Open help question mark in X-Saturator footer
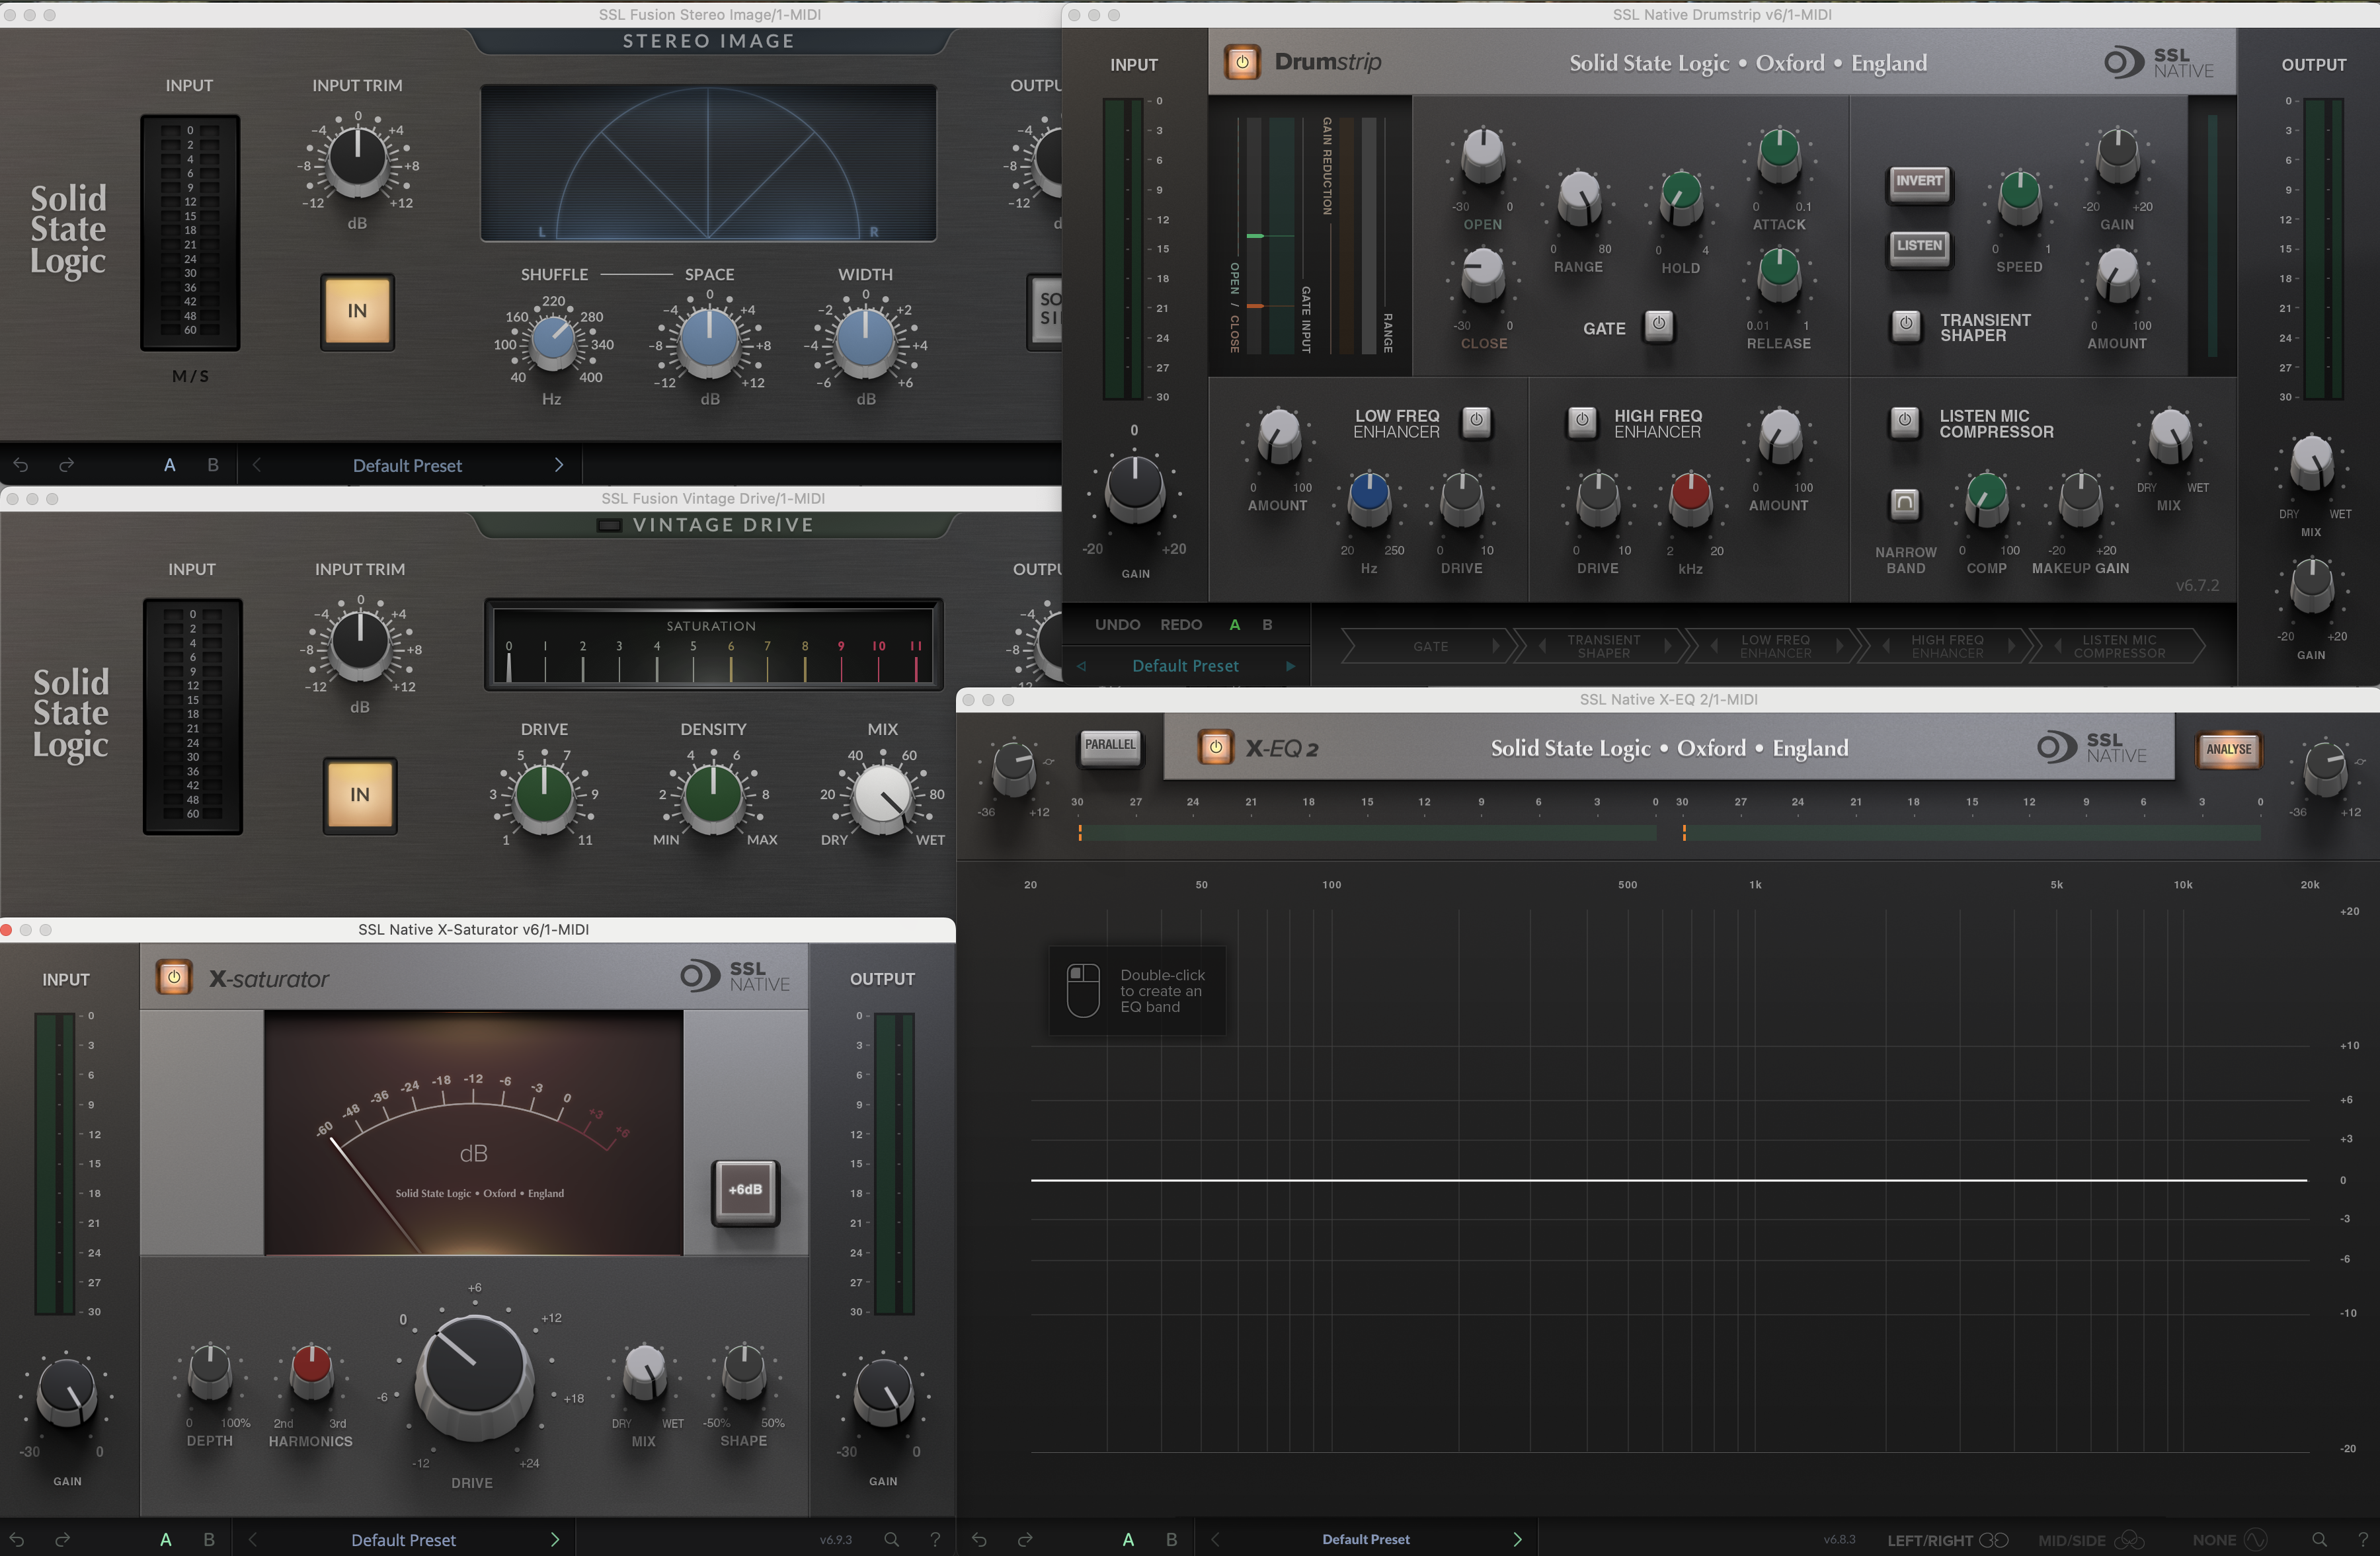 tap(935, 1540)
